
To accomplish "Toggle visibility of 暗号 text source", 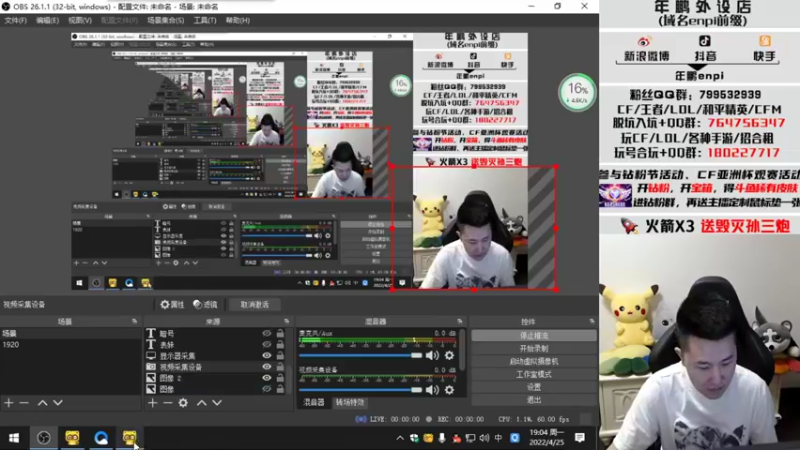I will (x=266, y=333).
